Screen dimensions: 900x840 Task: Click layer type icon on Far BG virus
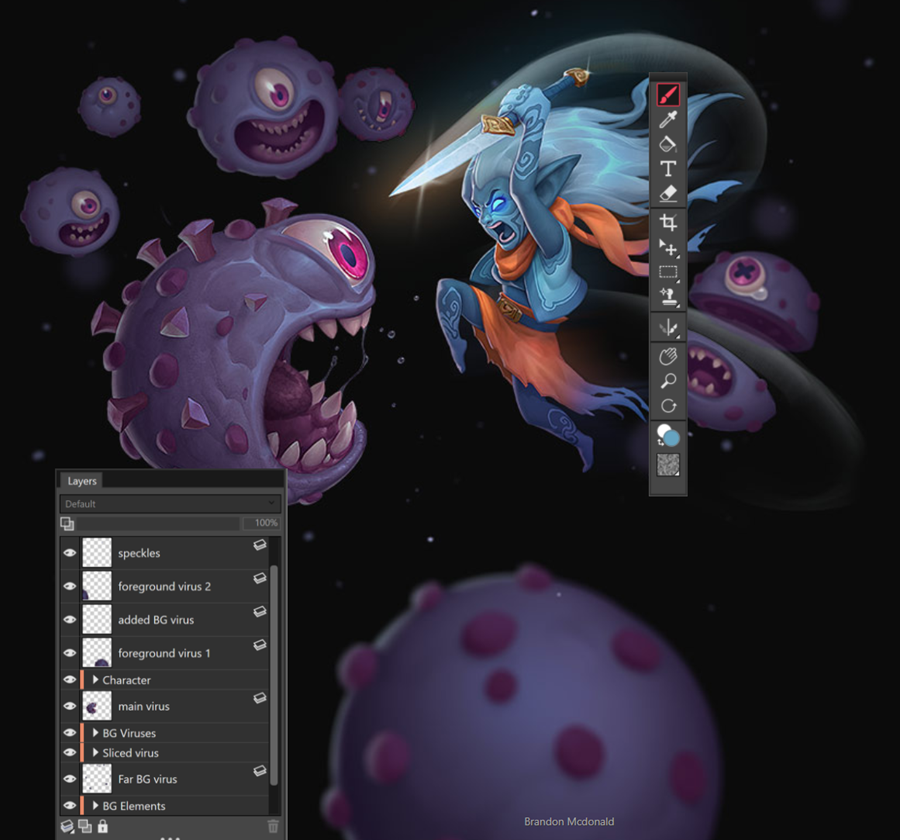(x=260, y=771)
